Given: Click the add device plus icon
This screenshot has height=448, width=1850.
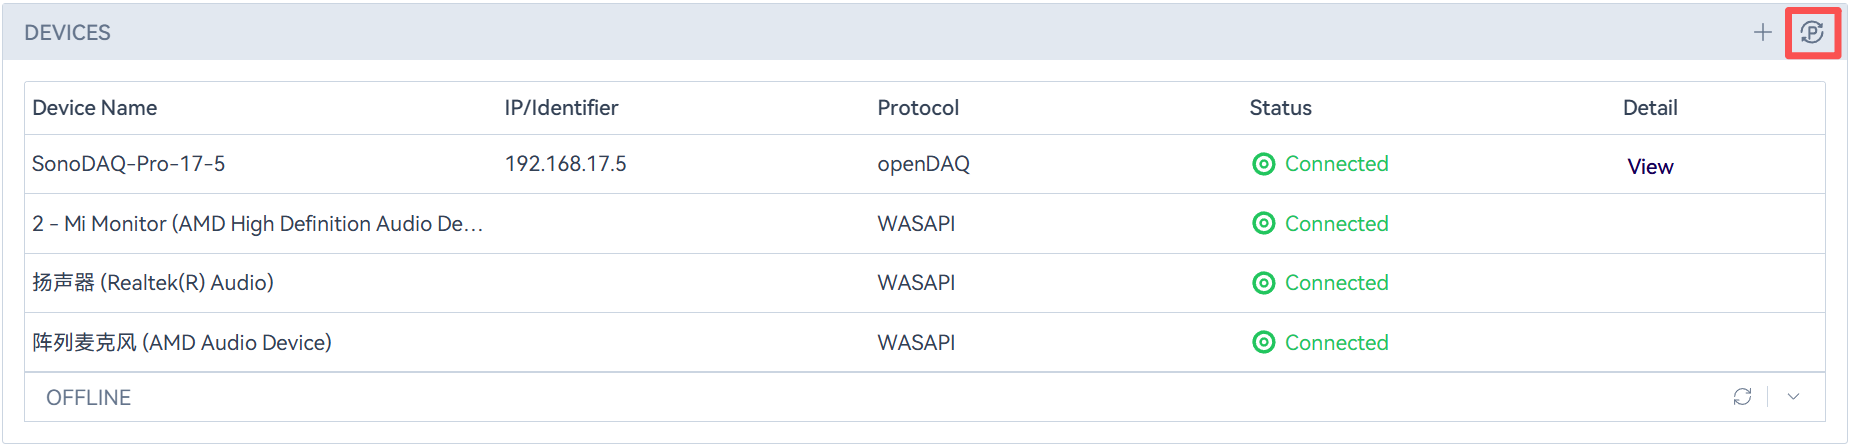Looking at the screenshot, I should tap(1762, 33).
